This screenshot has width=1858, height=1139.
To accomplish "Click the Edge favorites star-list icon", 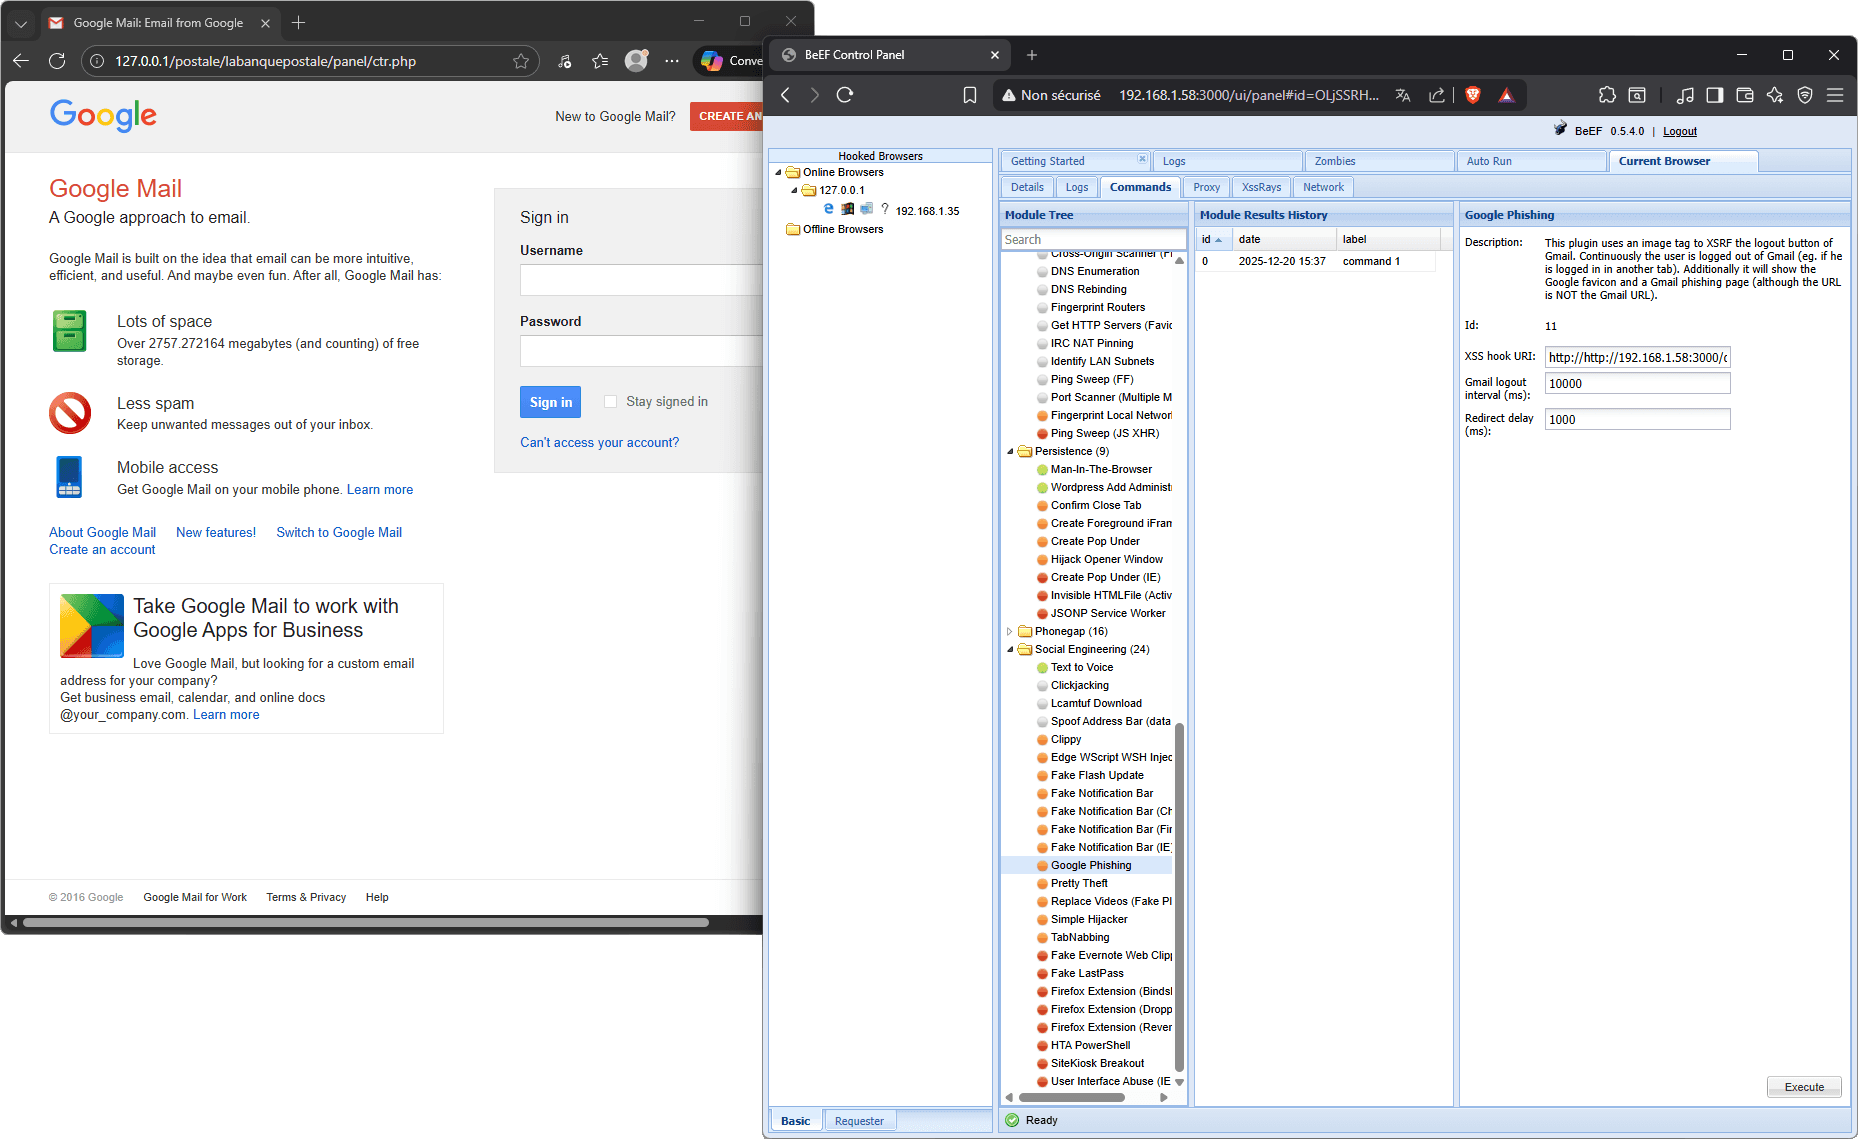I will tap(600, 61).
